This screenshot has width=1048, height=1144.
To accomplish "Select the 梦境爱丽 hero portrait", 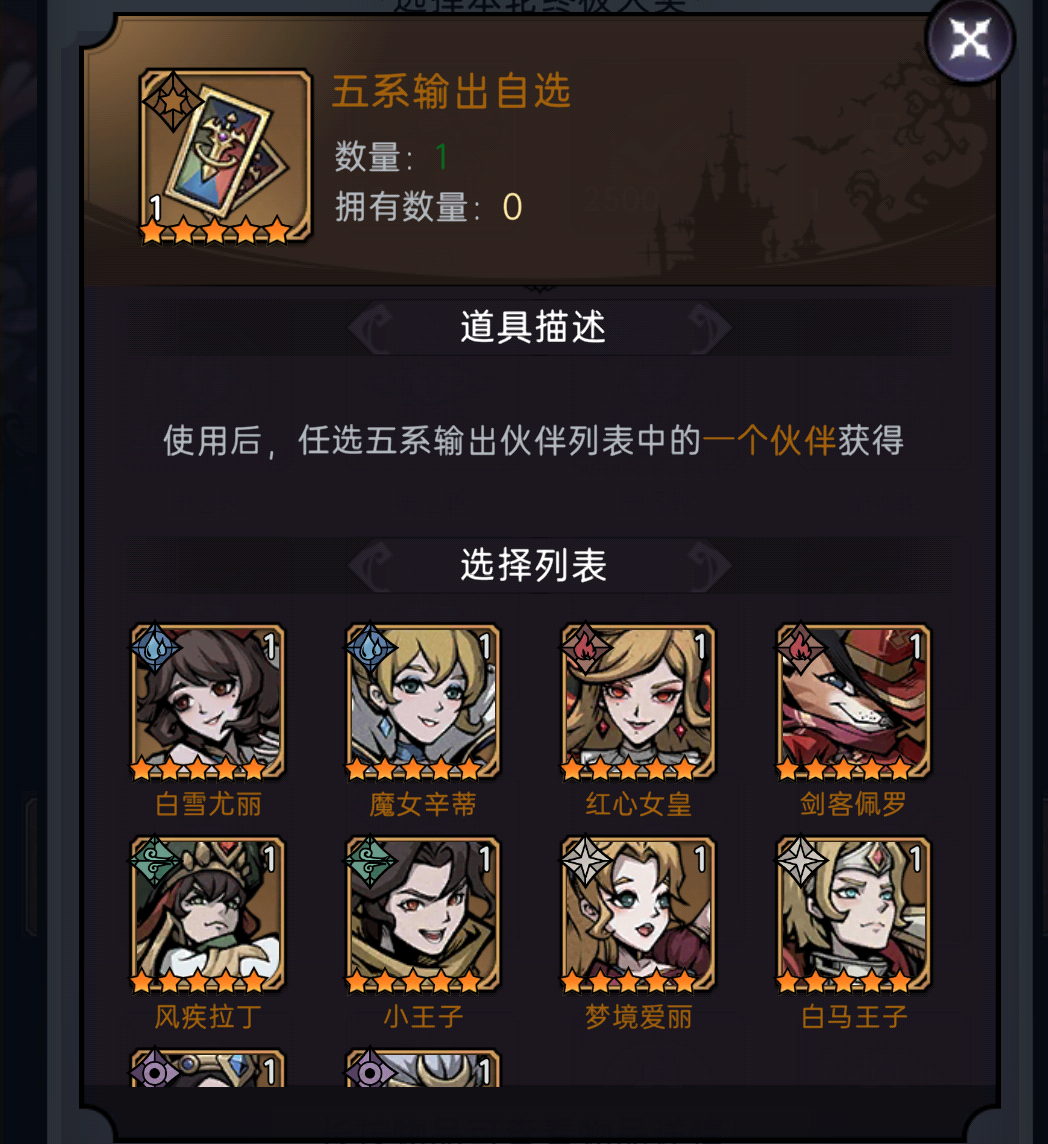I will pyautogui.click(x=638, y=915).
